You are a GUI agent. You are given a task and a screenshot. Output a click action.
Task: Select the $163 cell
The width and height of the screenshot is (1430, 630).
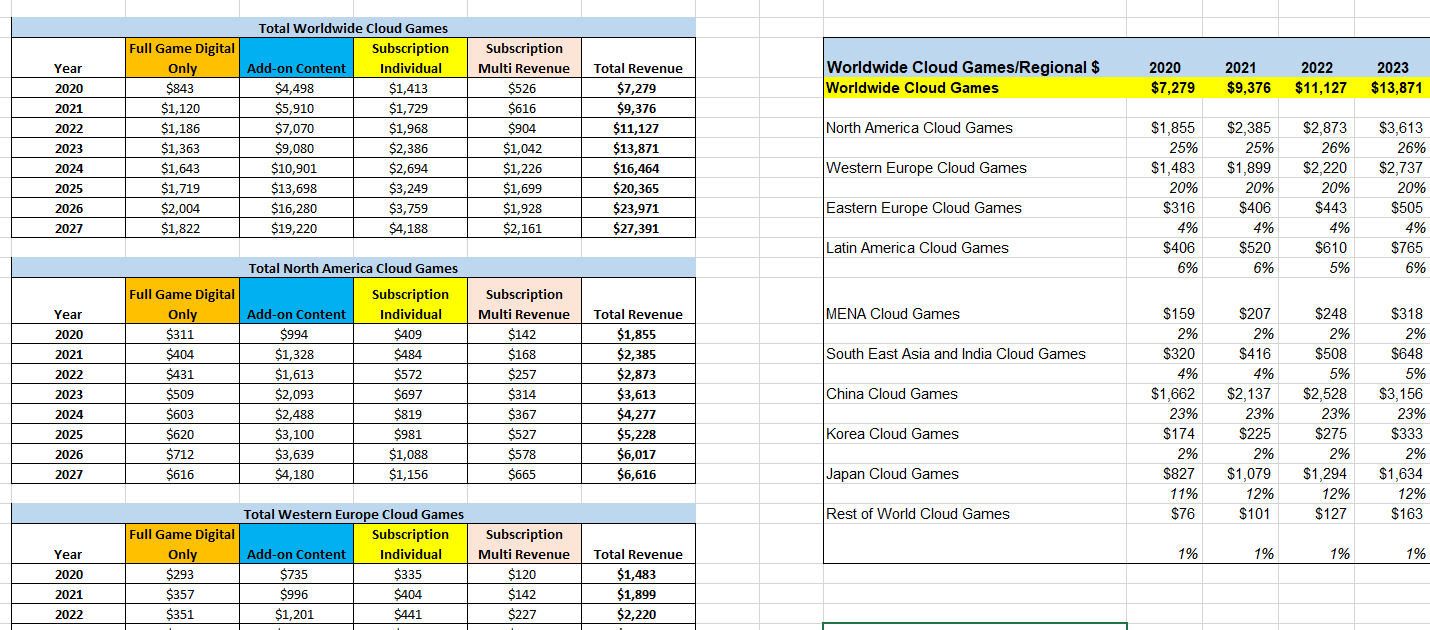click(x=1392, y=514)
